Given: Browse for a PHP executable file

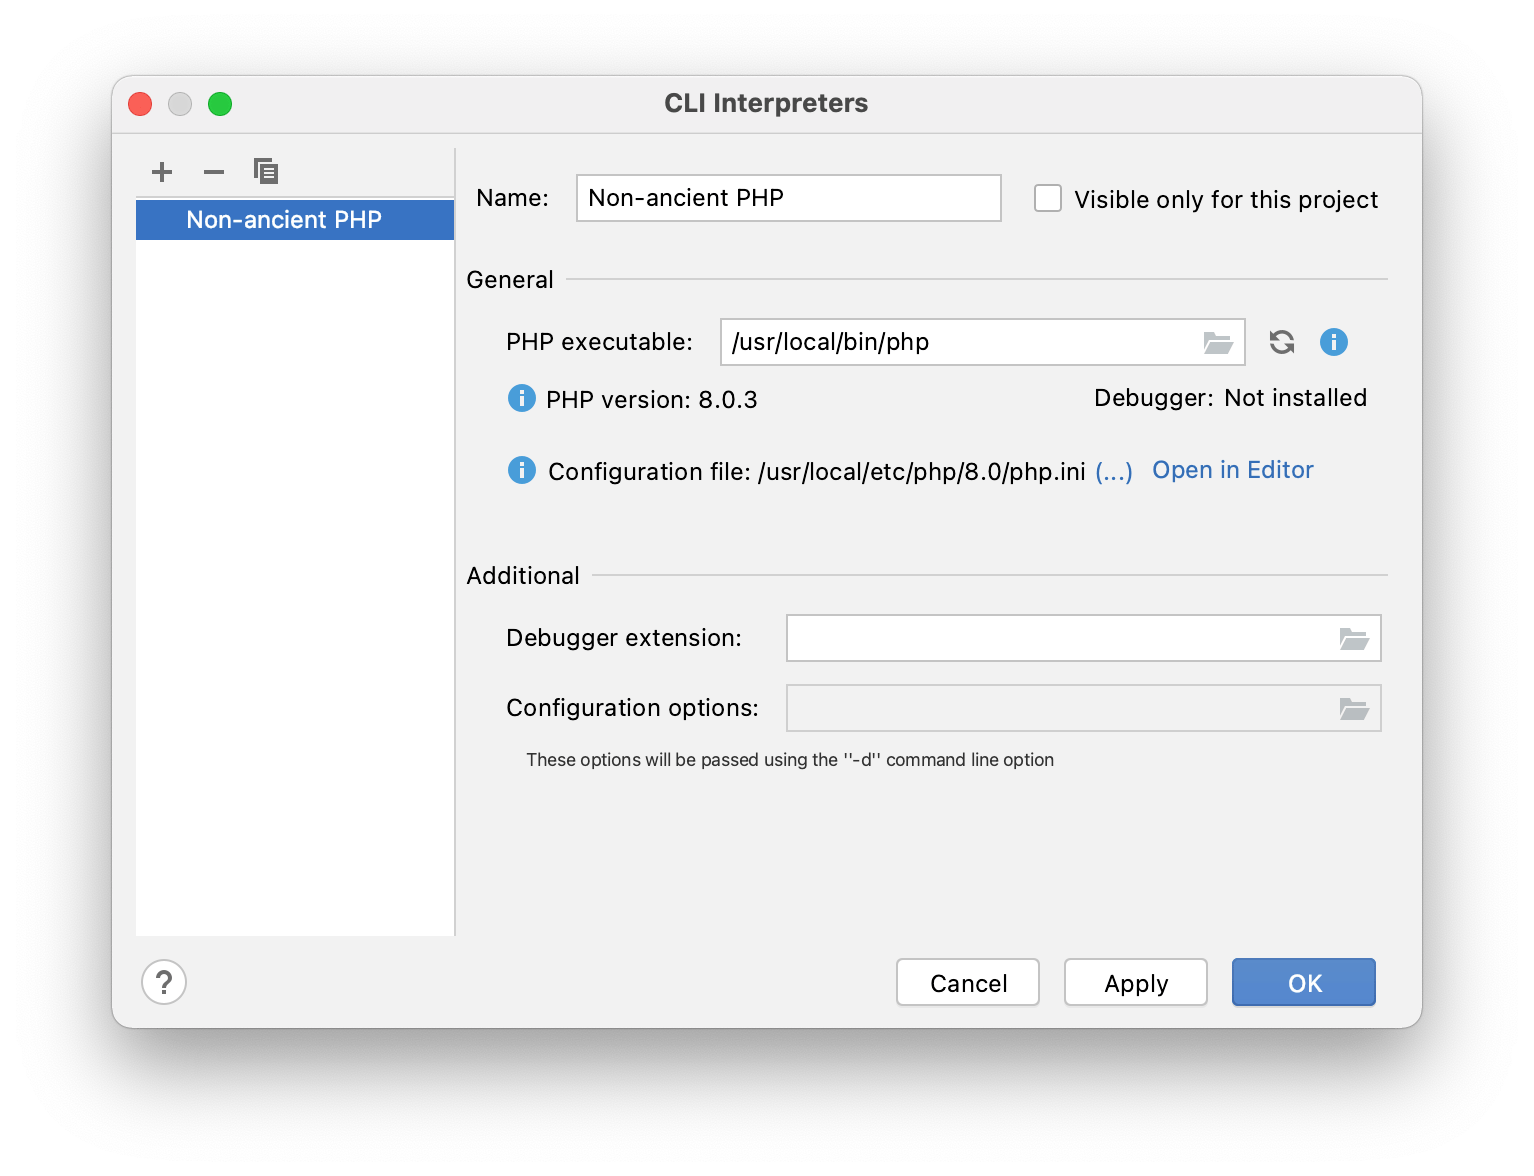Looking at the screenshot, I should point(1216,342).
